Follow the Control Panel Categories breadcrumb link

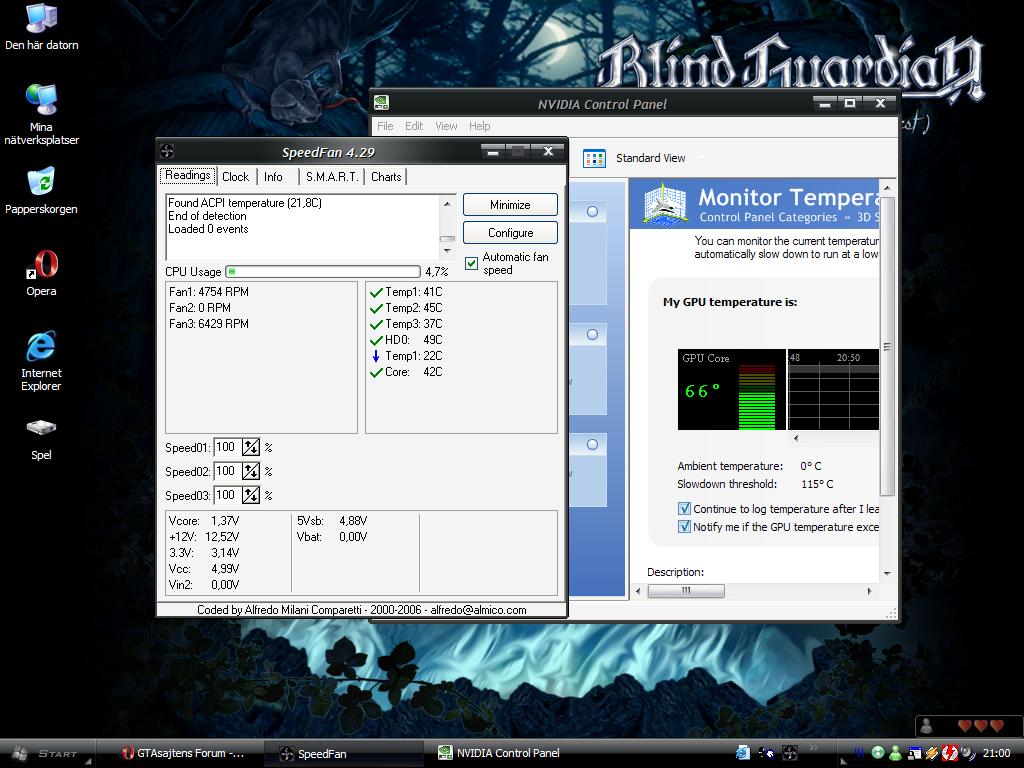[x=768, y=217]
